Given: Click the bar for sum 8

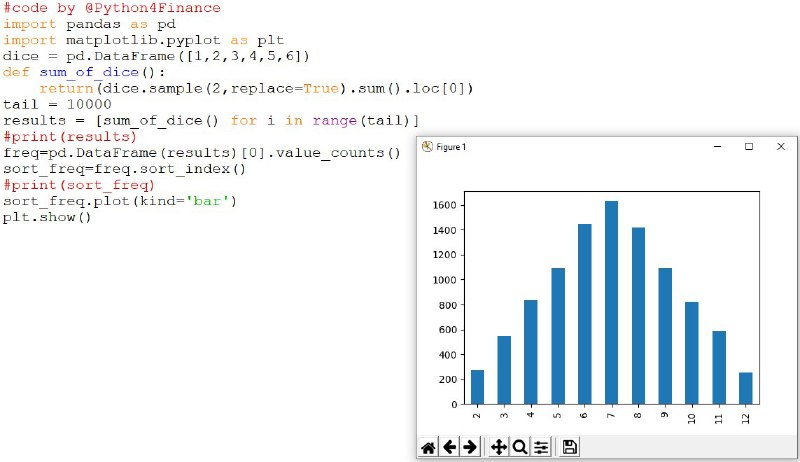Looking at the screenshot, I should tap(638, 316).
